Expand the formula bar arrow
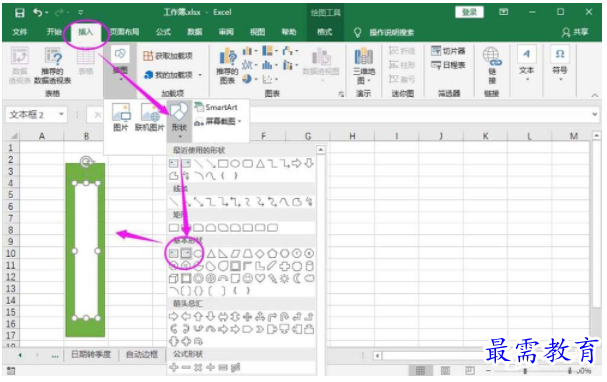The width and height of the screenshot is (607, 382). pyautogui.click(x=595, y=114)
